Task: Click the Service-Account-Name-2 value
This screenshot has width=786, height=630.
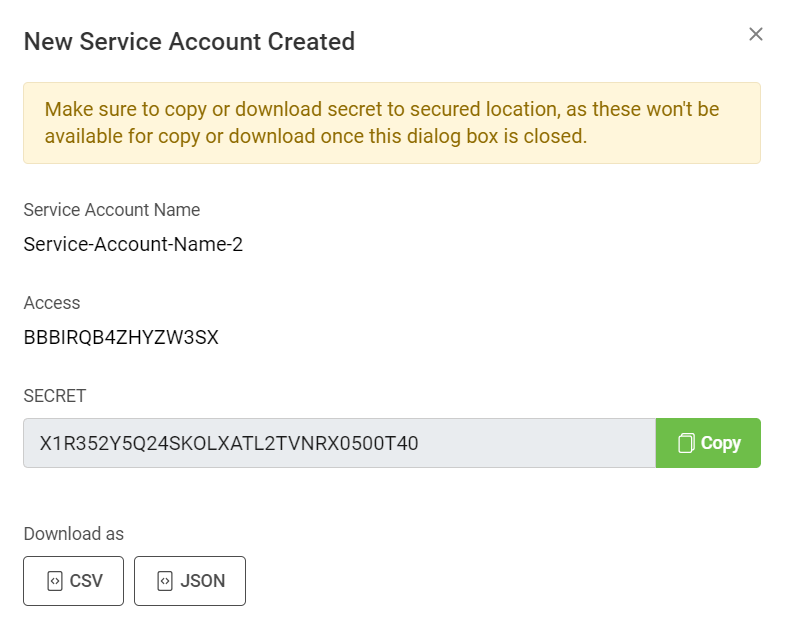Action: [x=133, y=244]
